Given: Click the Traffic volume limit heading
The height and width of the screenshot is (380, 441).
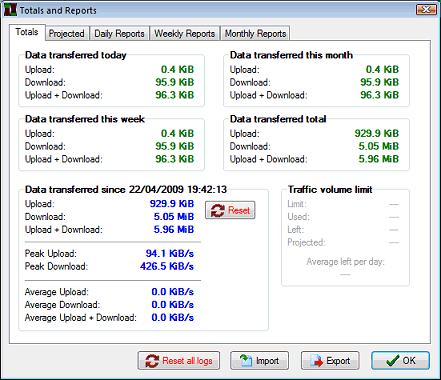Looking at the screenshot, I should pyautogui.click(x=330, y=190).
